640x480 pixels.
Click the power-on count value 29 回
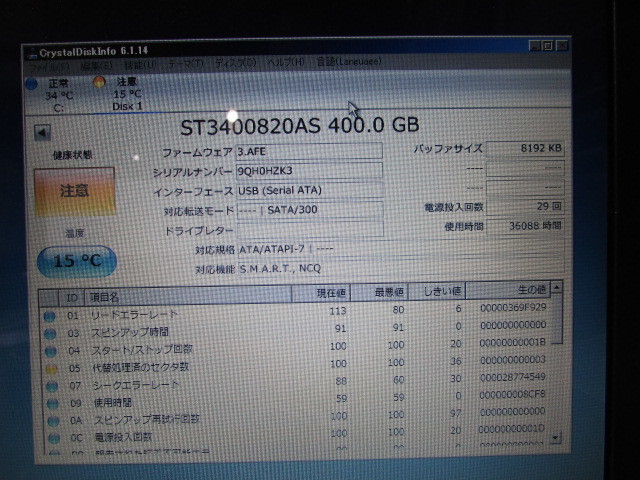pos(525,207)
